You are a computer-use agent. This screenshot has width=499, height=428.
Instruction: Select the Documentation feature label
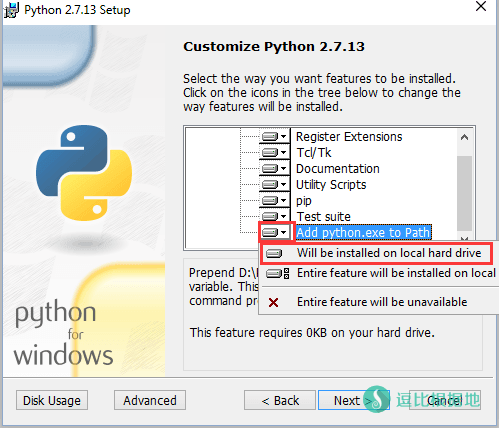pos(338,169)
